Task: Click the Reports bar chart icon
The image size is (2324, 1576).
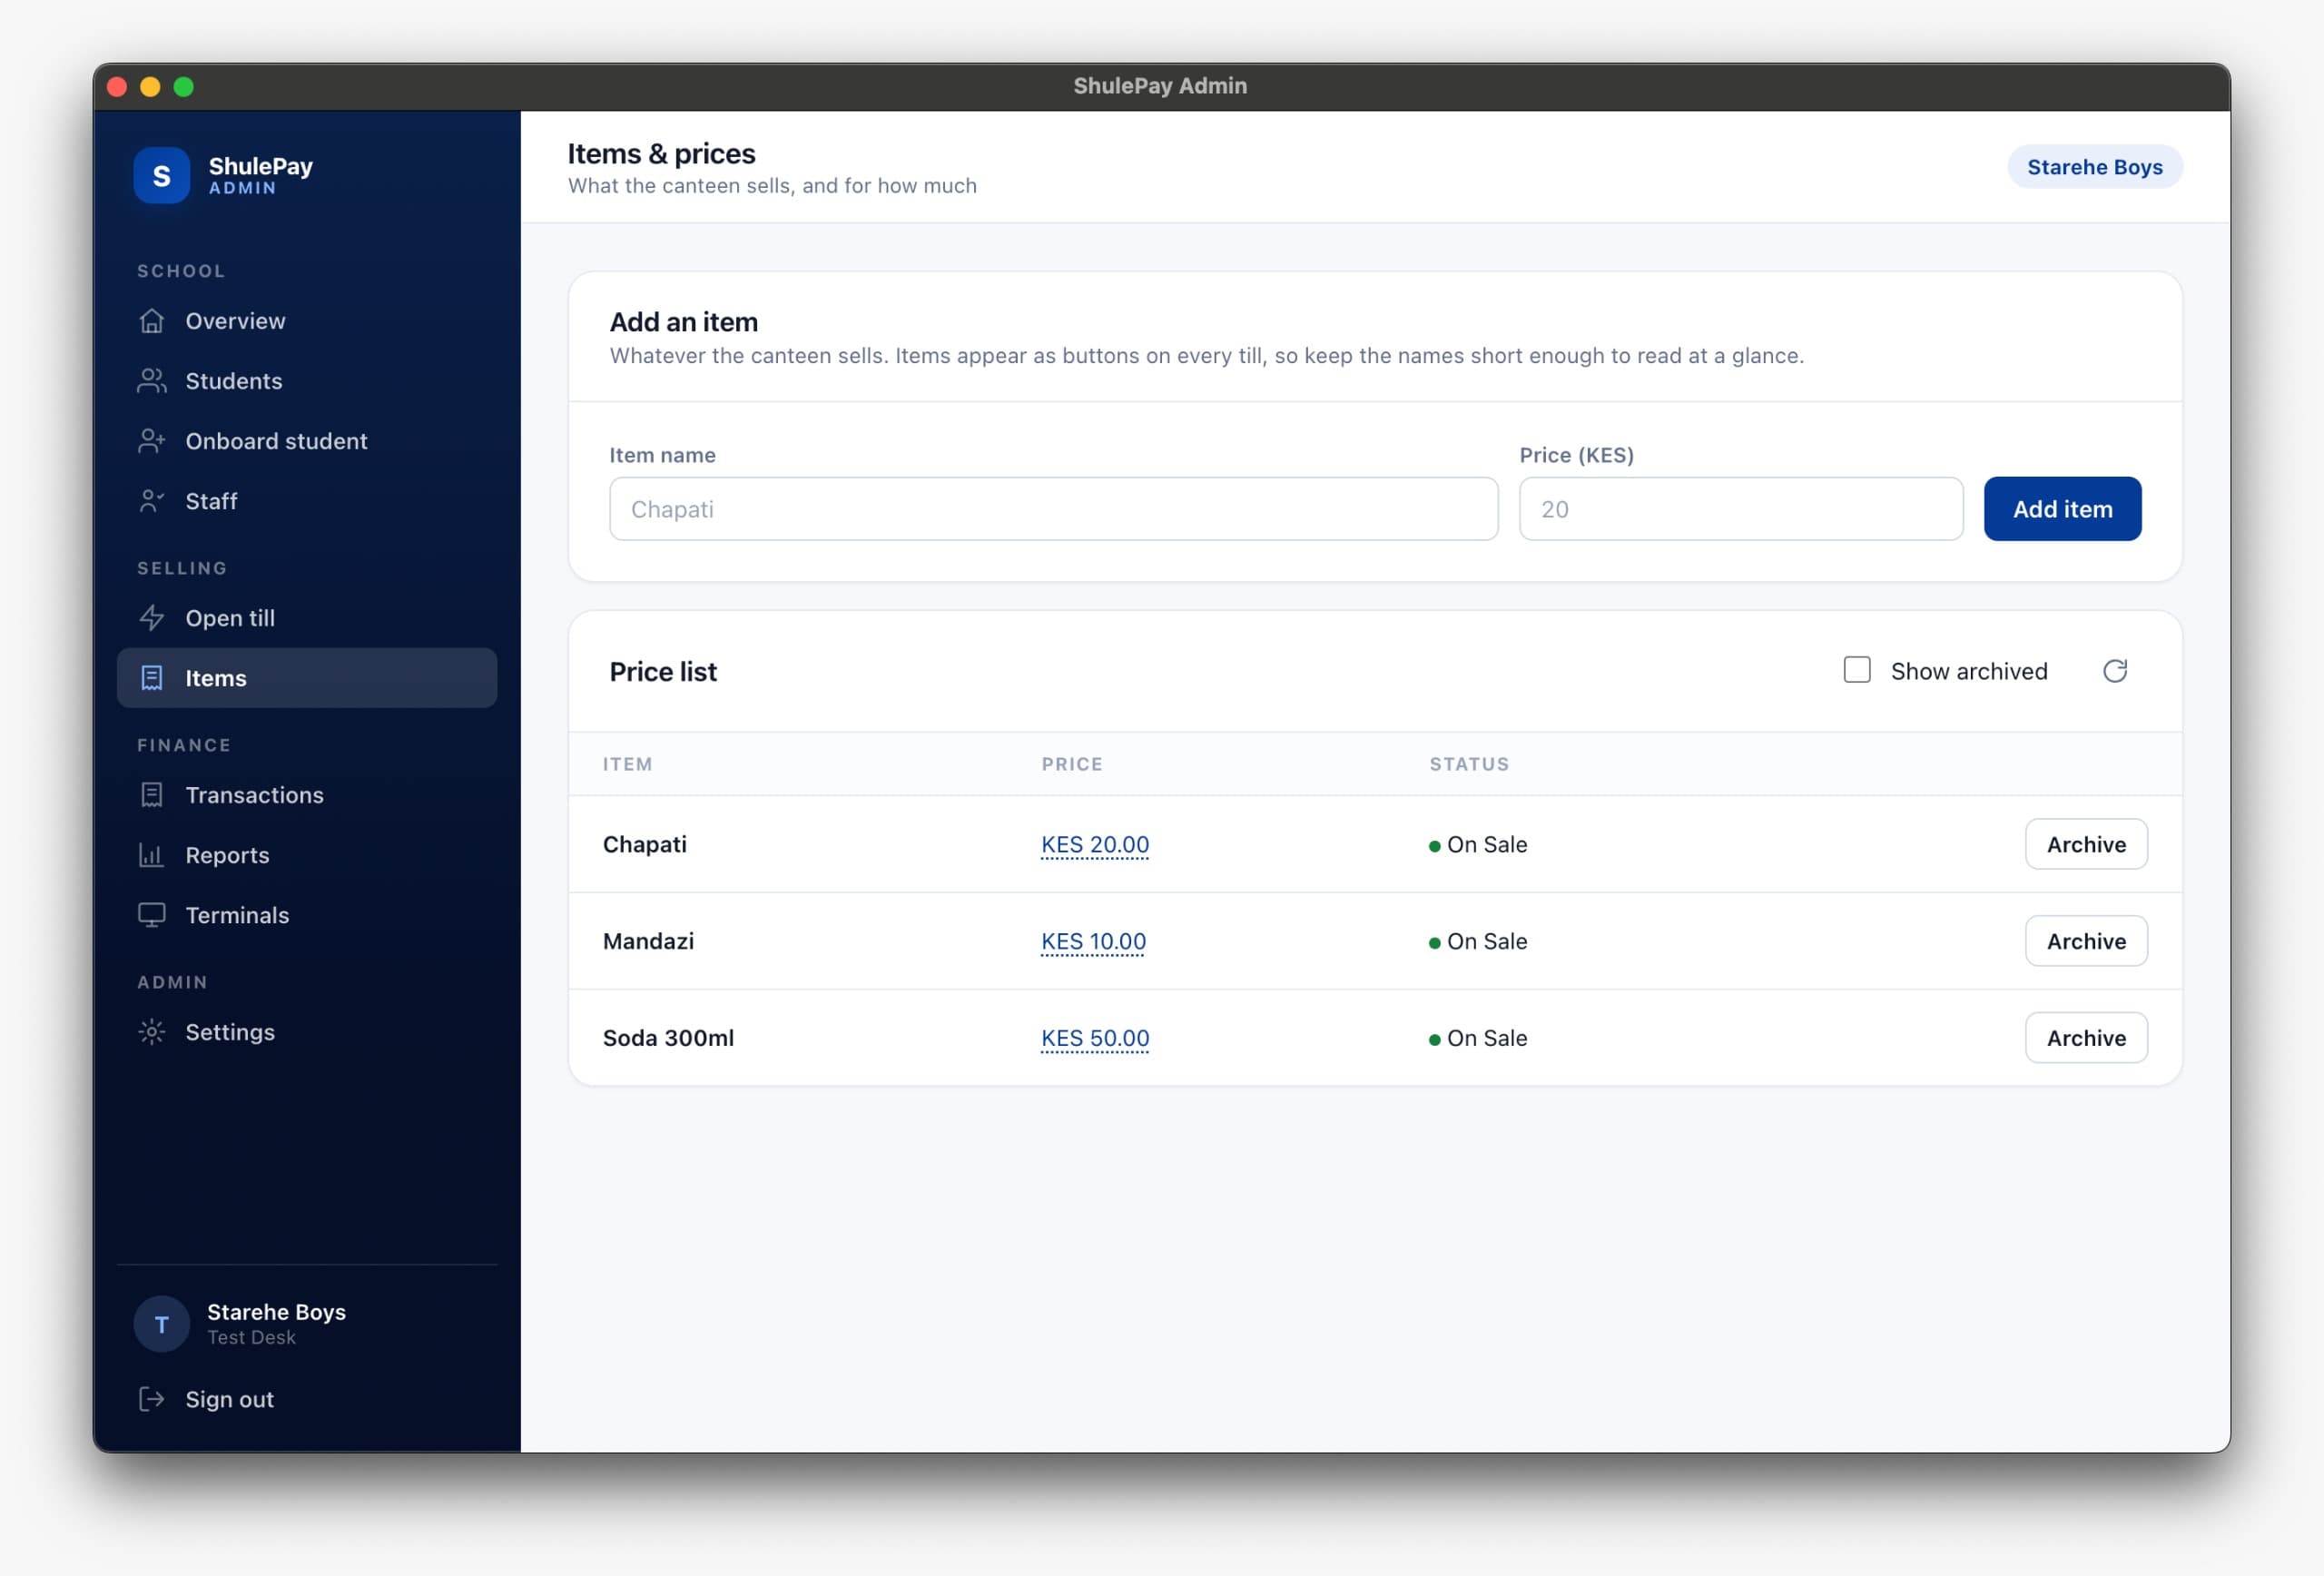Action: pyautogui.click(x=151, y=855)
